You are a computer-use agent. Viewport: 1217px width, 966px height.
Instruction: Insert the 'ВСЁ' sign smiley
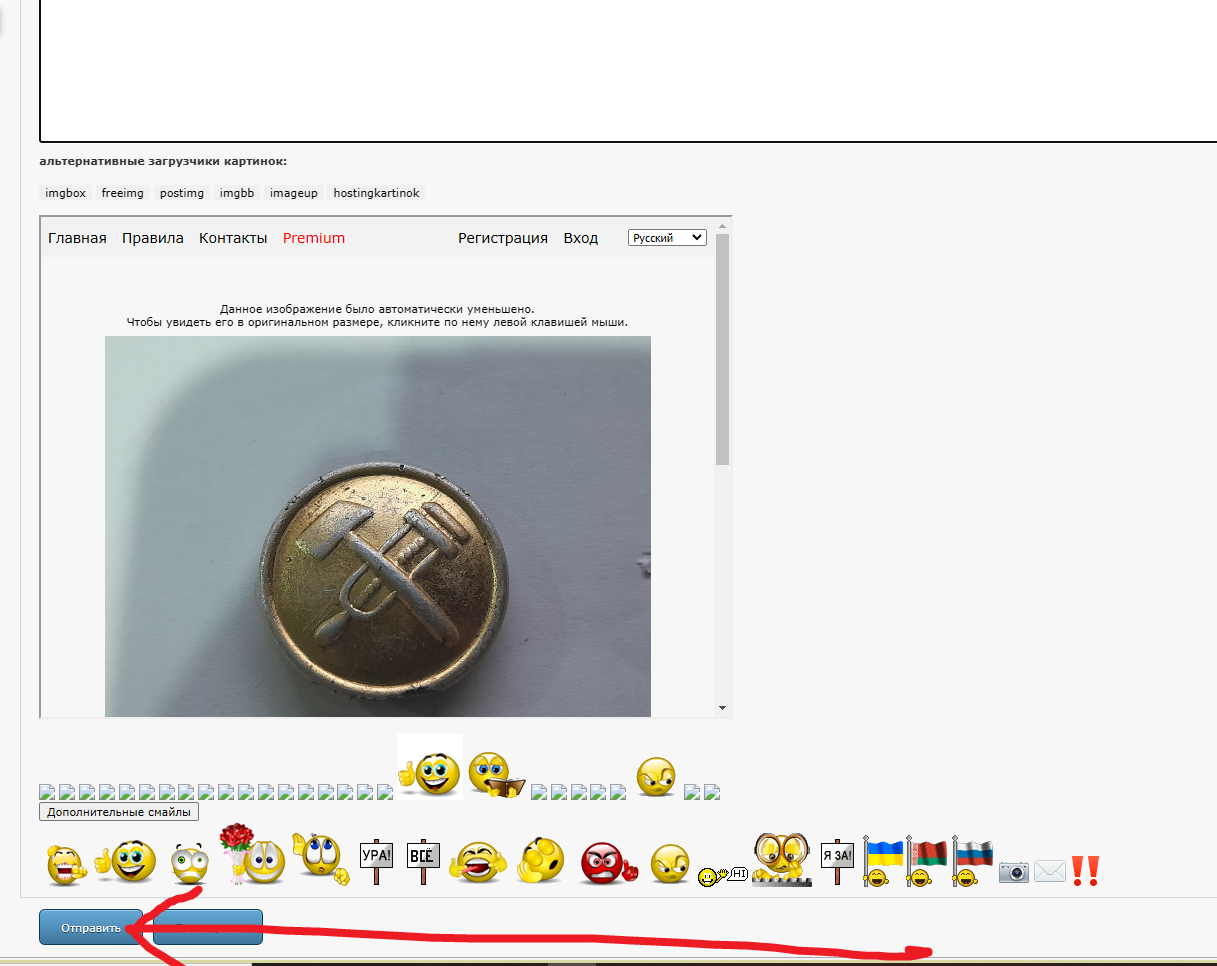pyautogui.click(x=424, y=861)
